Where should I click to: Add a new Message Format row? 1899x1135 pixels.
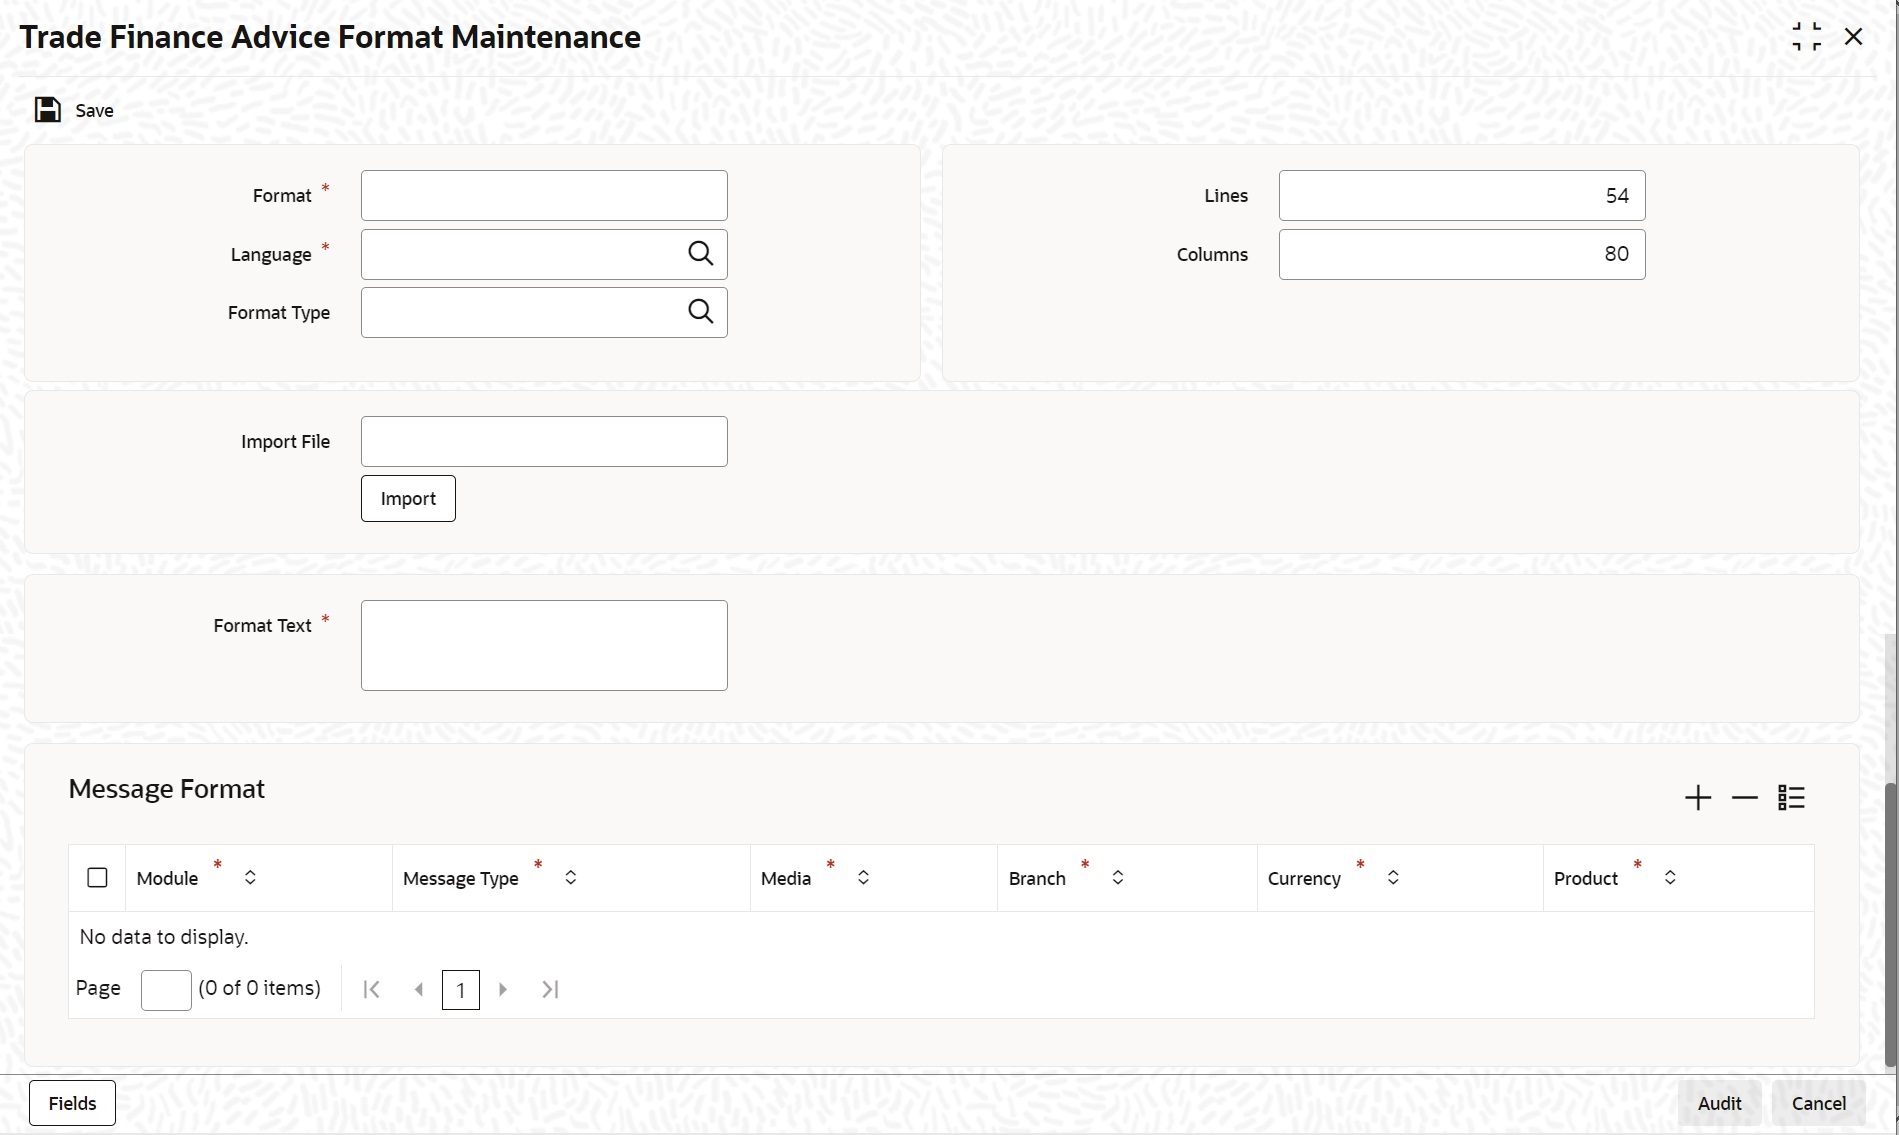click(x=1697, y=797)
